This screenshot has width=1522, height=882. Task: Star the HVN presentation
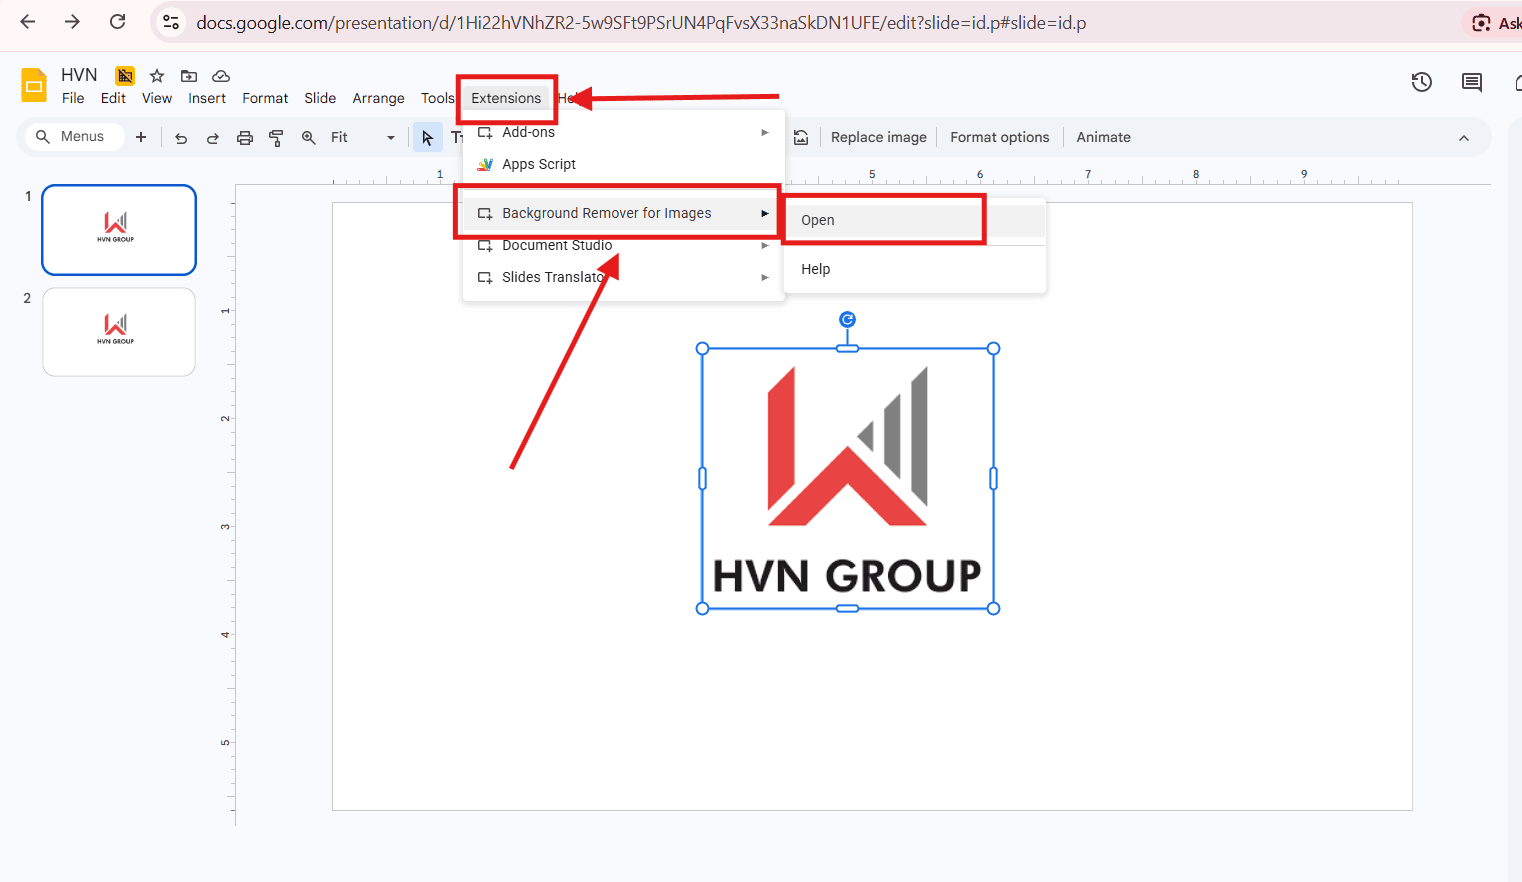pyautogui.click(x=157, y=76)
